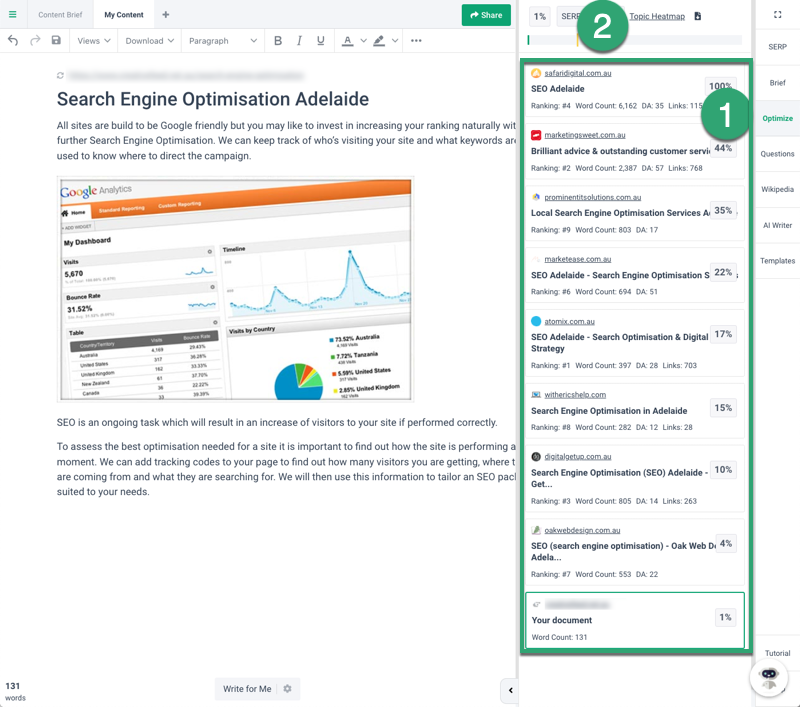The width and height of the screenshot is (800, 707).
Task: Open the Templates sidebar tab
Action: click(778, 261)
